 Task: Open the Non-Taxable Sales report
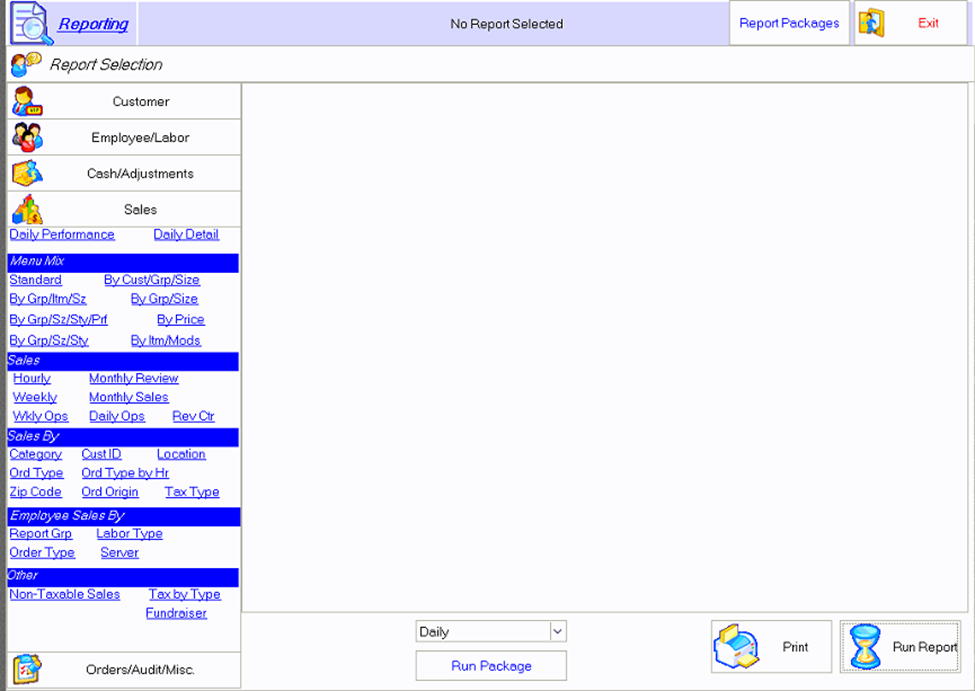[65, 594]
